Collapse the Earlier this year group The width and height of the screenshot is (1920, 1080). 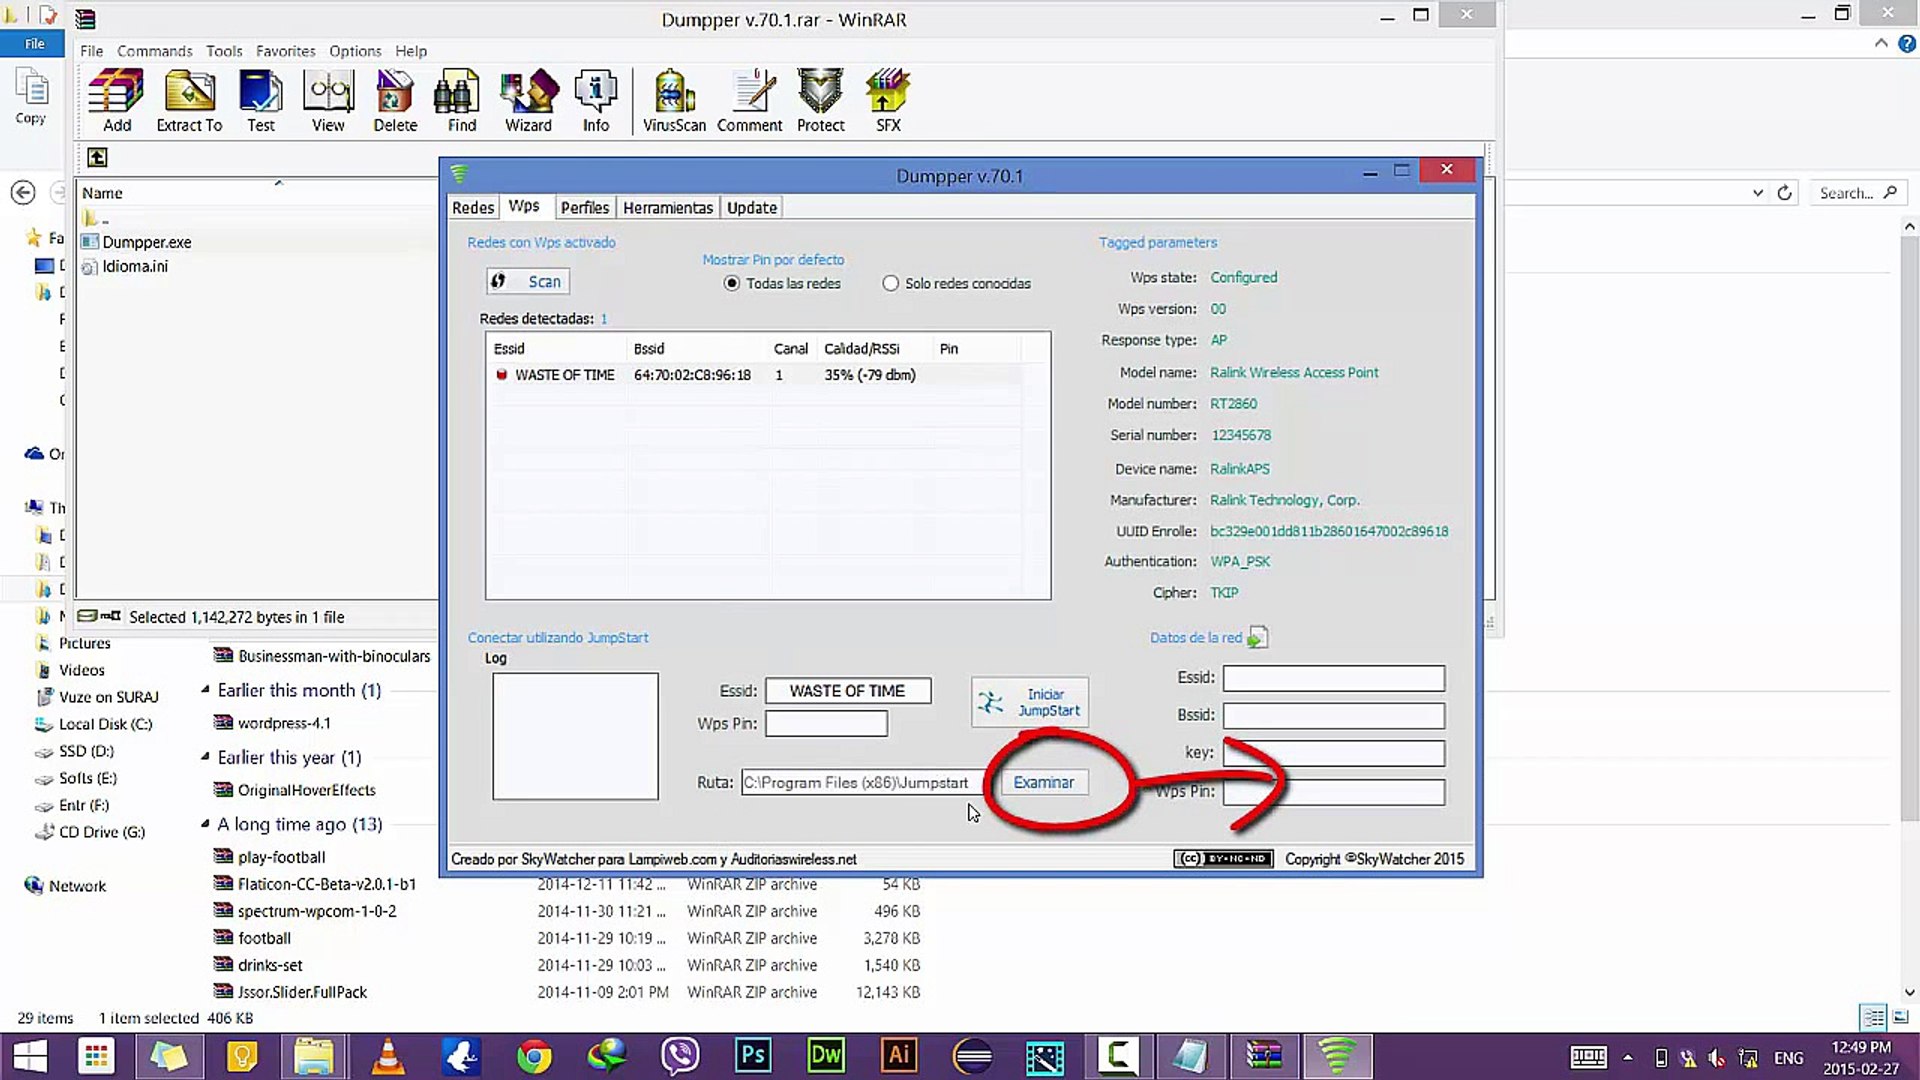[x=205, y=756]
